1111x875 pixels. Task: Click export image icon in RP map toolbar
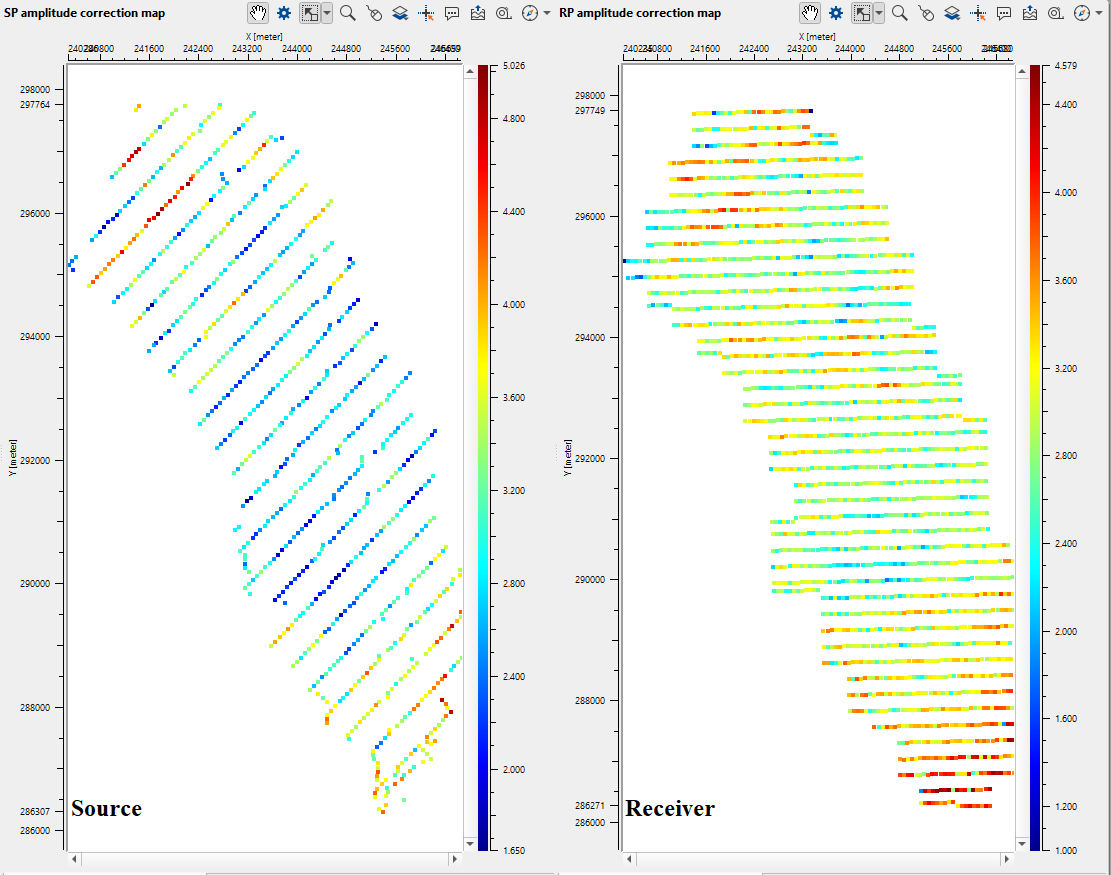click(x=1029, y=13)
